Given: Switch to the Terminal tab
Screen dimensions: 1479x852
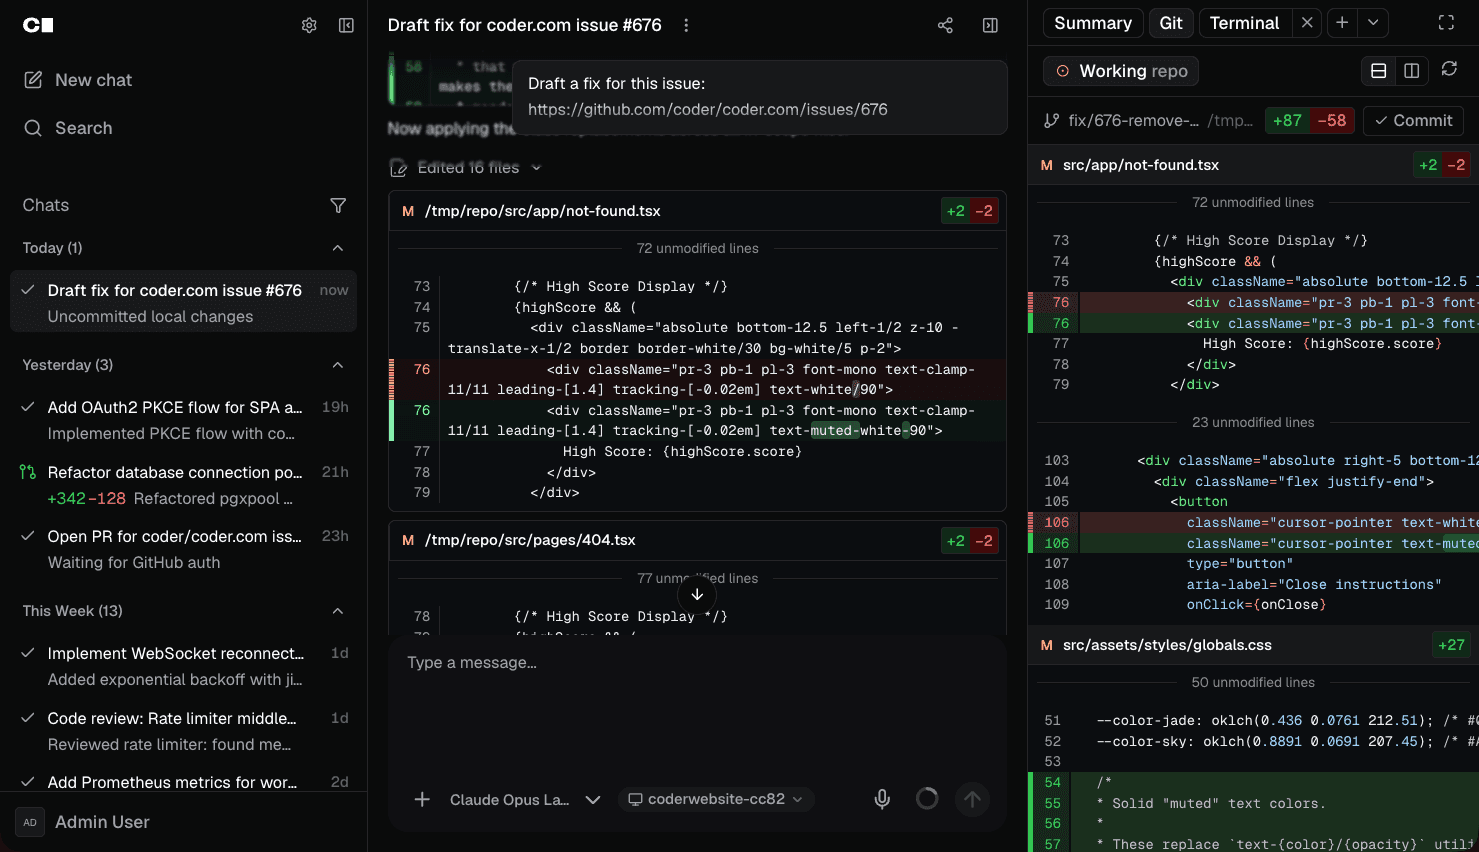Looking at the screenshot, I should point(1244,23).
